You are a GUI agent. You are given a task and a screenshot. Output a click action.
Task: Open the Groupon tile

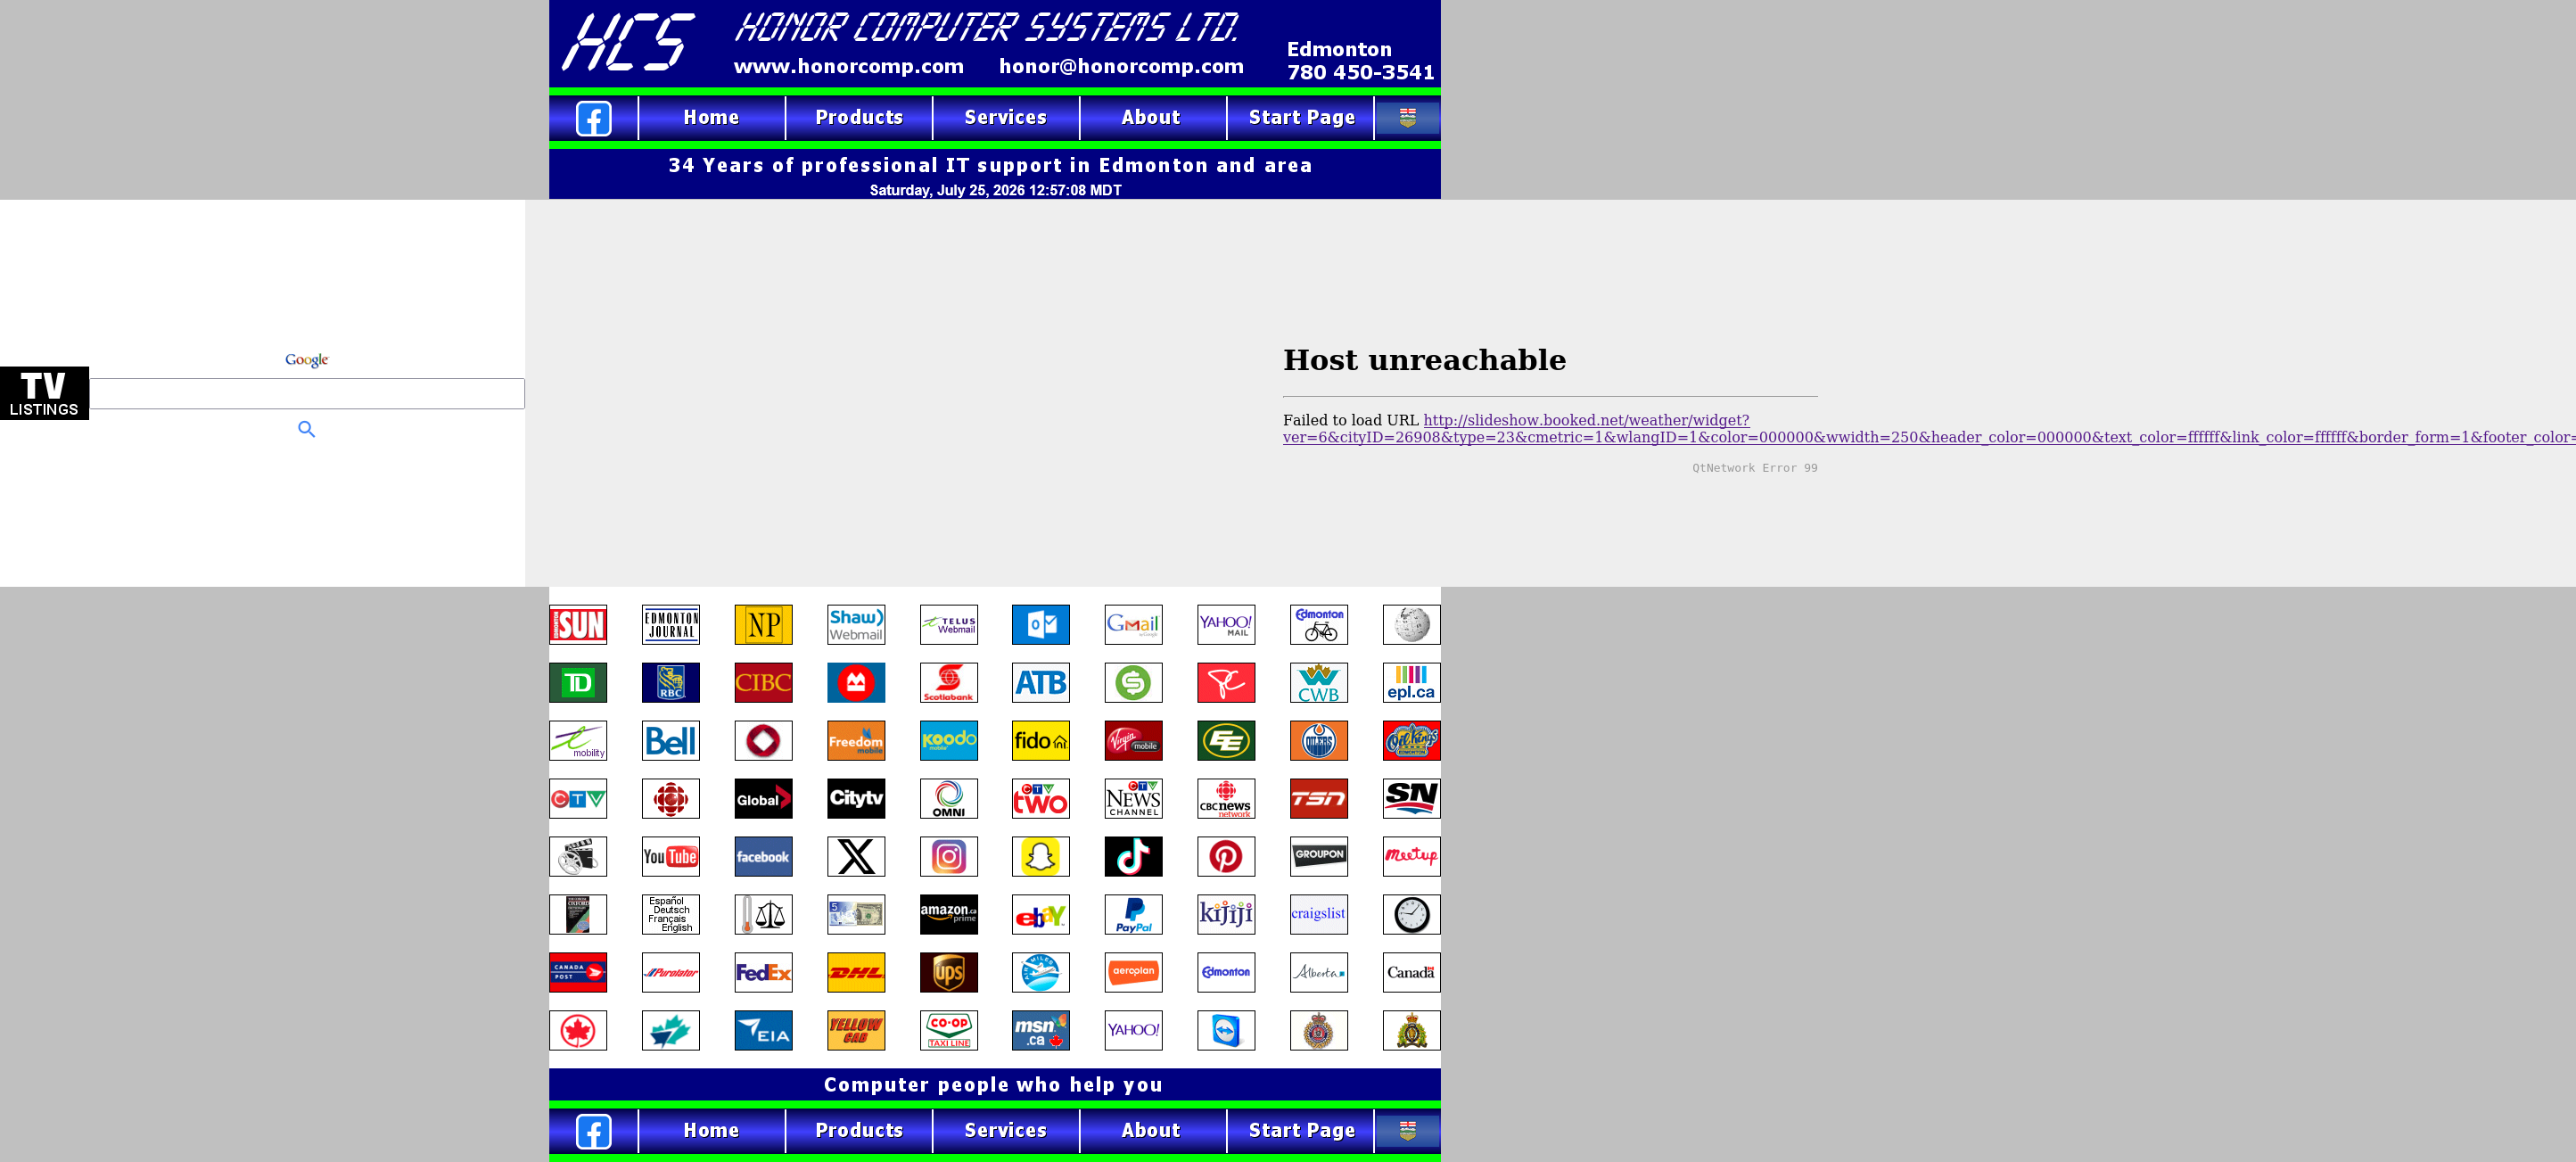coord(1319,857)
